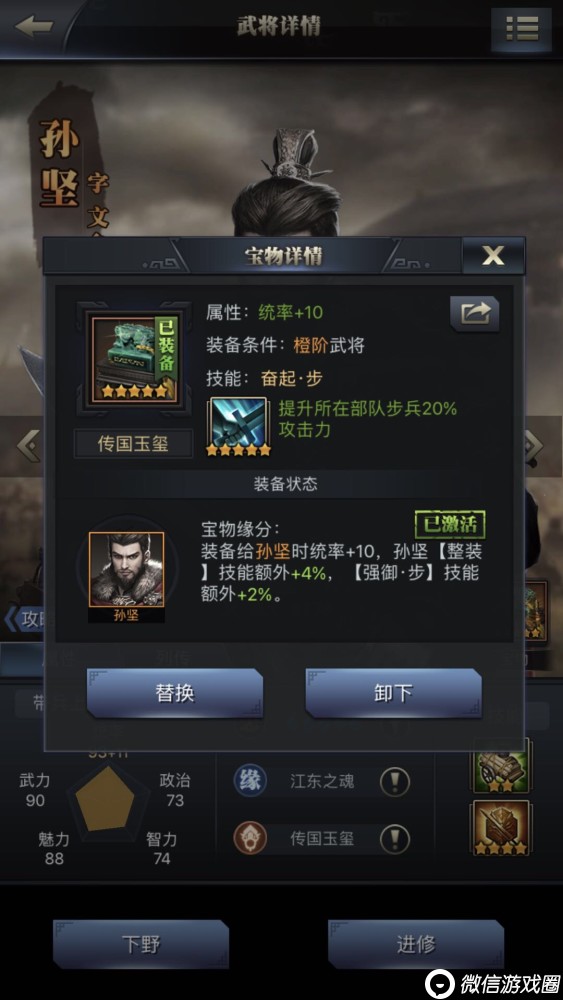Go to previous general with left chevron

pyautogui.click(x=27, y=446)
